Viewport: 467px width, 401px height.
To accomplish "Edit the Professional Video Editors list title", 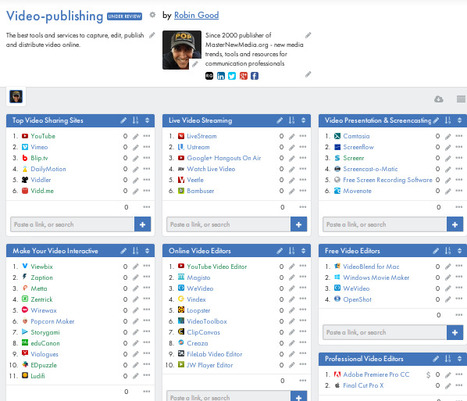I will 436,359.
